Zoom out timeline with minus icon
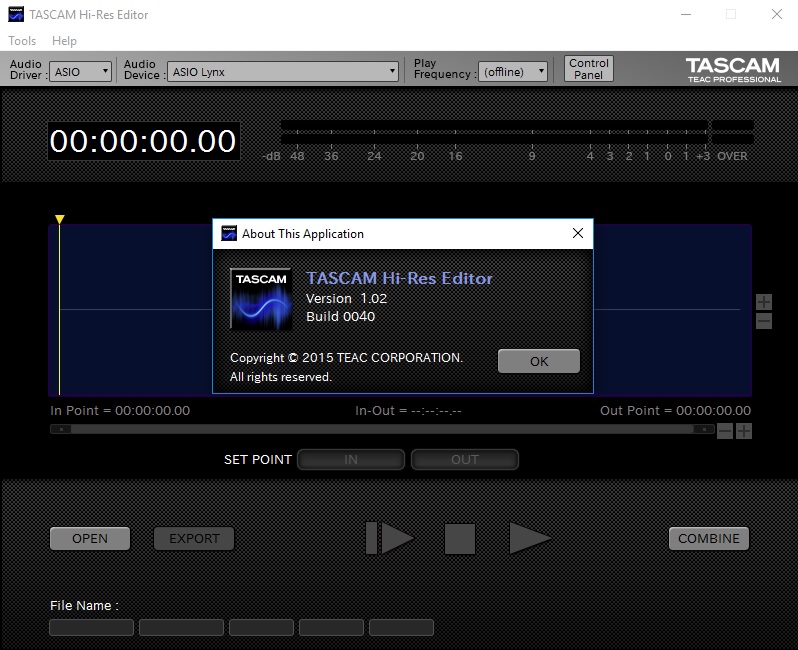Screen dimensions: 798x650 tap(725, 431)
